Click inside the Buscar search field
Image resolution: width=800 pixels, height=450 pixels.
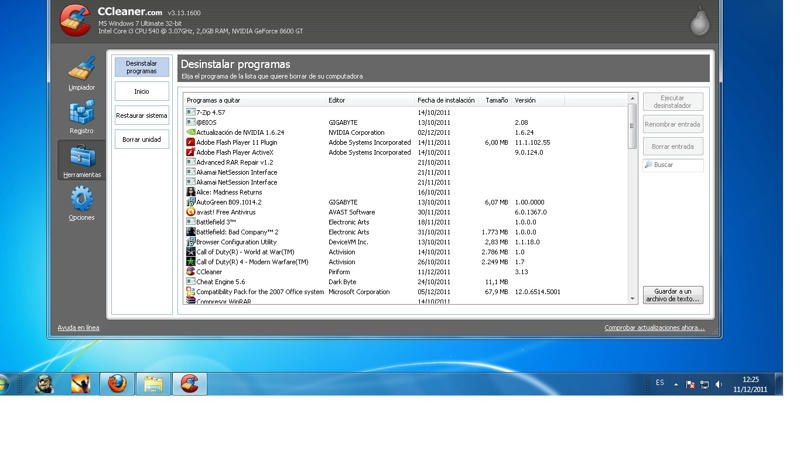(x=672, y=165)
